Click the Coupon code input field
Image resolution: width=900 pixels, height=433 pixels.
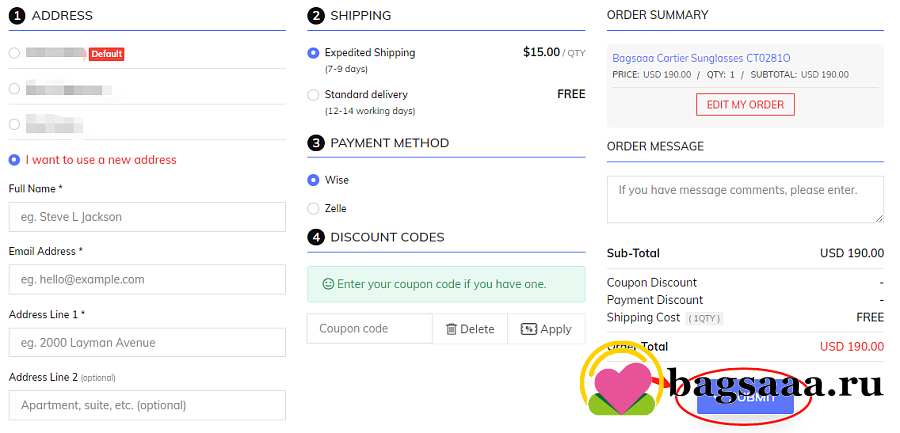tap(370, 329)
